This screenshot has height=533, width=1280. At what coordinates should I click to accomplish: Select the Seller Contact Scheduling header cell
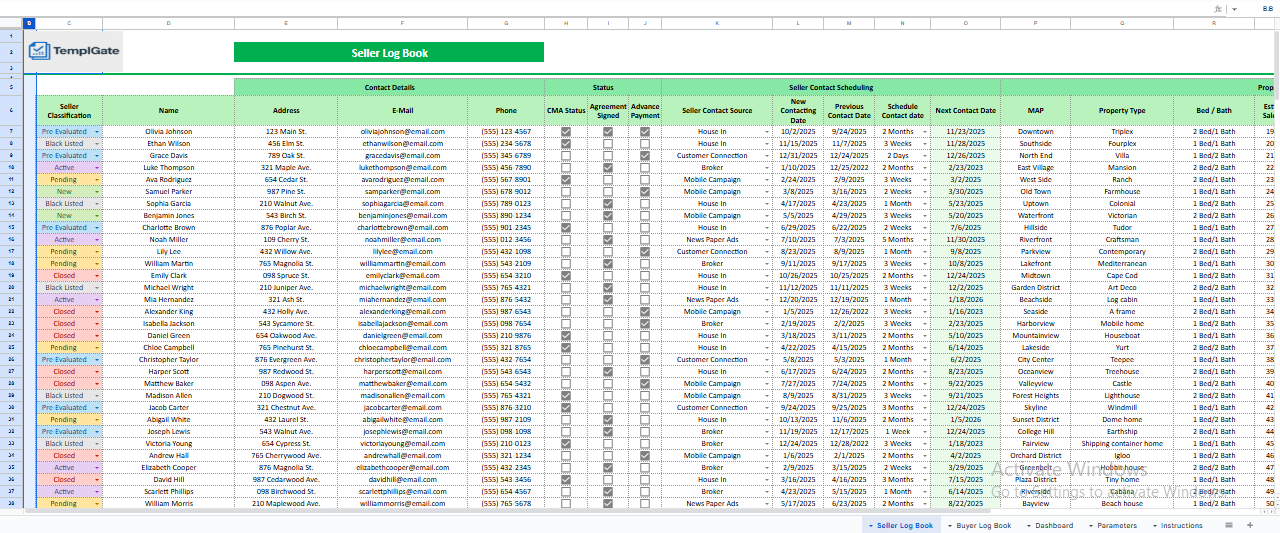[832, 87]
